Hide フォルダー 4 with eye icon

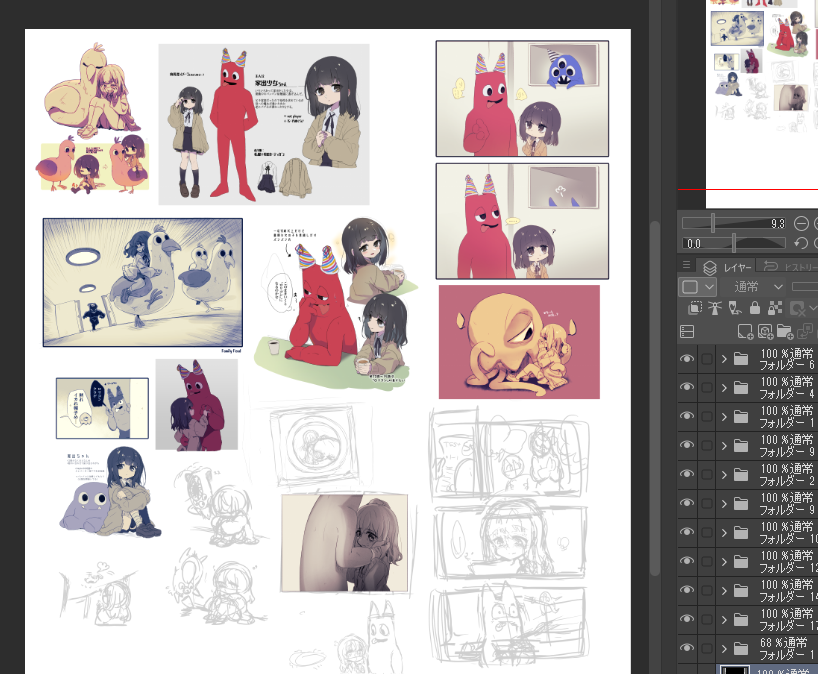687,387
